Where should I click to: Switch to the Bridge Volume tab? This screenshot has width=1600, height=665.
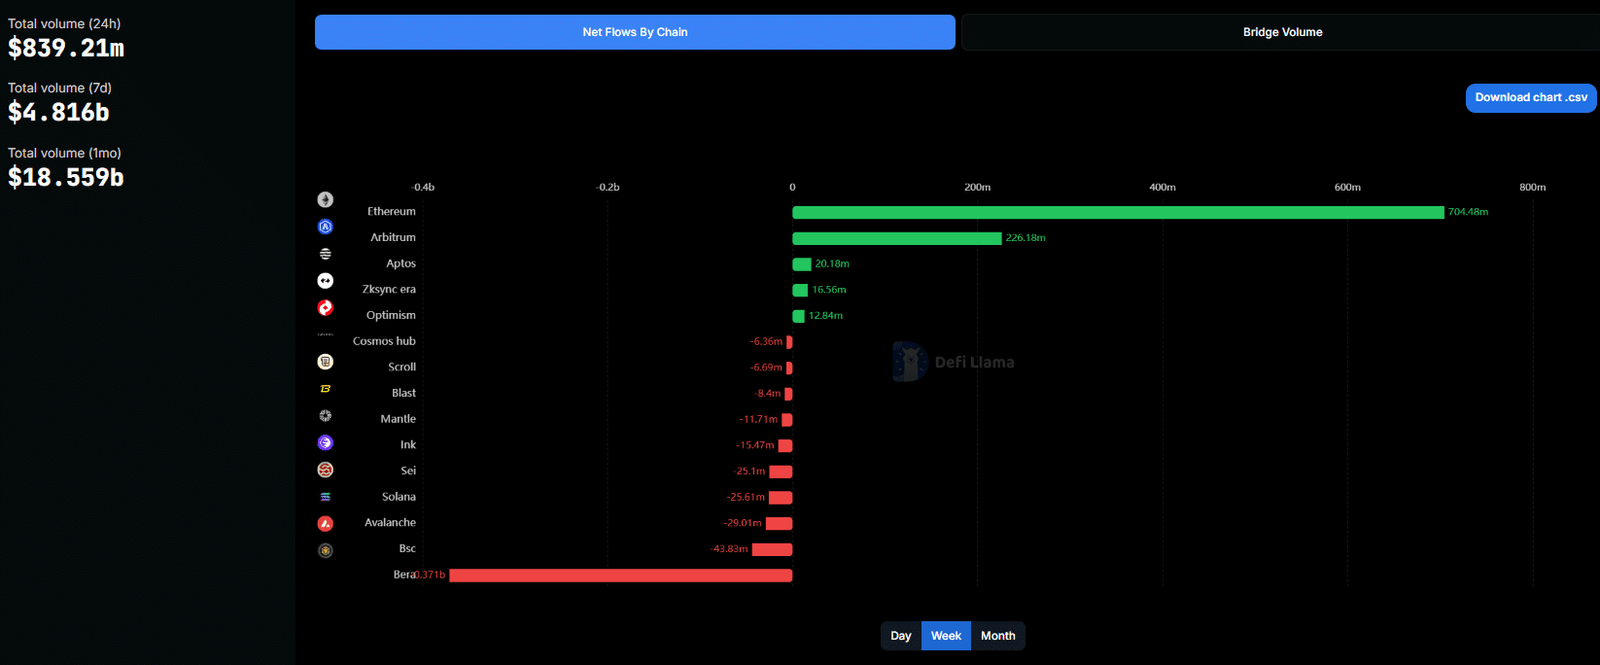[1282, 32]
